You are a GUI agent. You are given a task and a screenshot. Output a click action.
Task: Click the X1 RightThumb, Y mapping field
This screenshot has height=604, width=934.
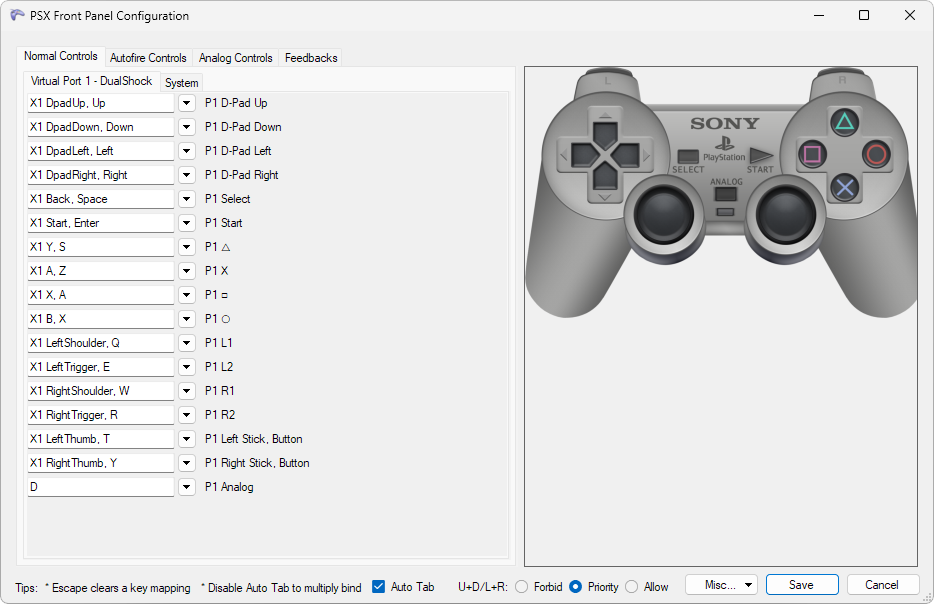point(101,463)
